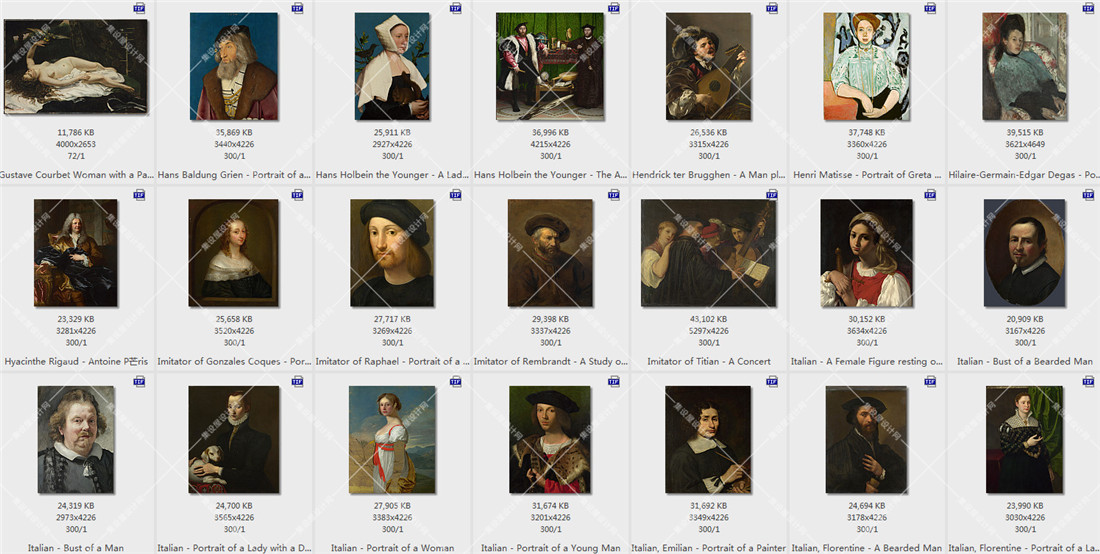Screen dimensions: 1100x554
Task: Select Imitator of Rembrandt study thumbnail
Action: pyautogui.click(x=550, y=252)
